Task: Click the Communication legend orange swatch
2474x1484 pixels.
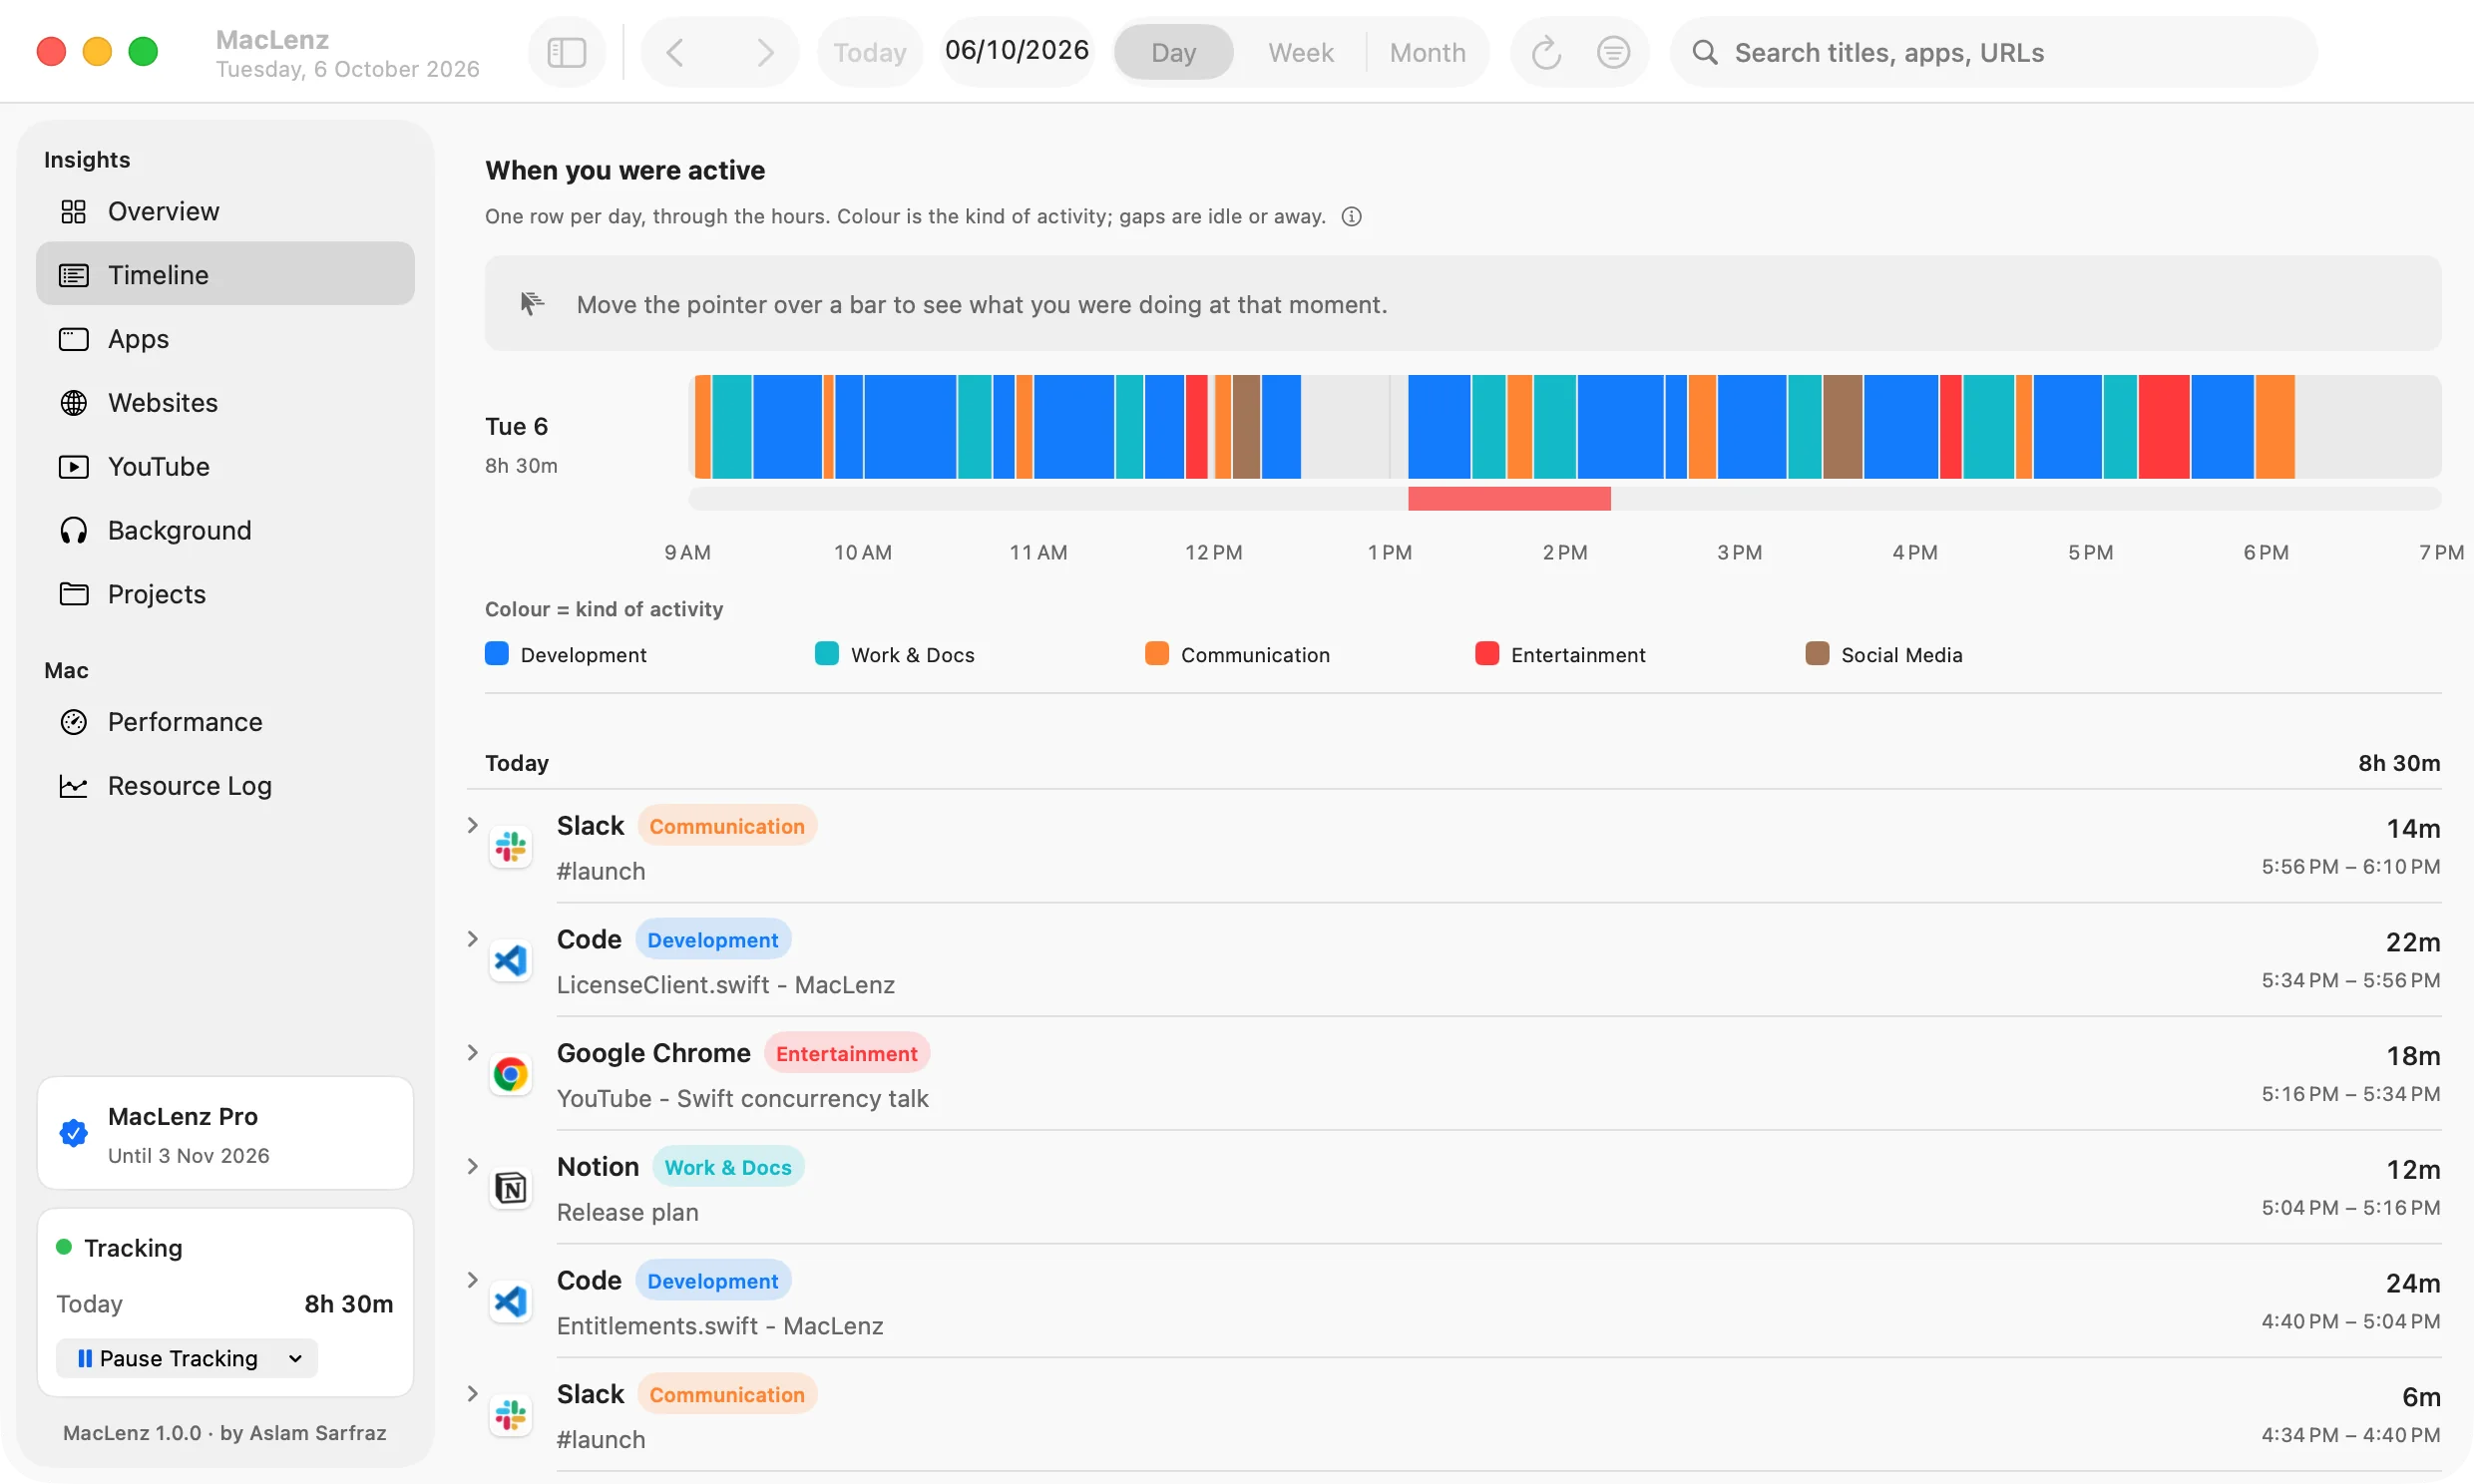Action: pyautogui.click(x=1156, y=654)
